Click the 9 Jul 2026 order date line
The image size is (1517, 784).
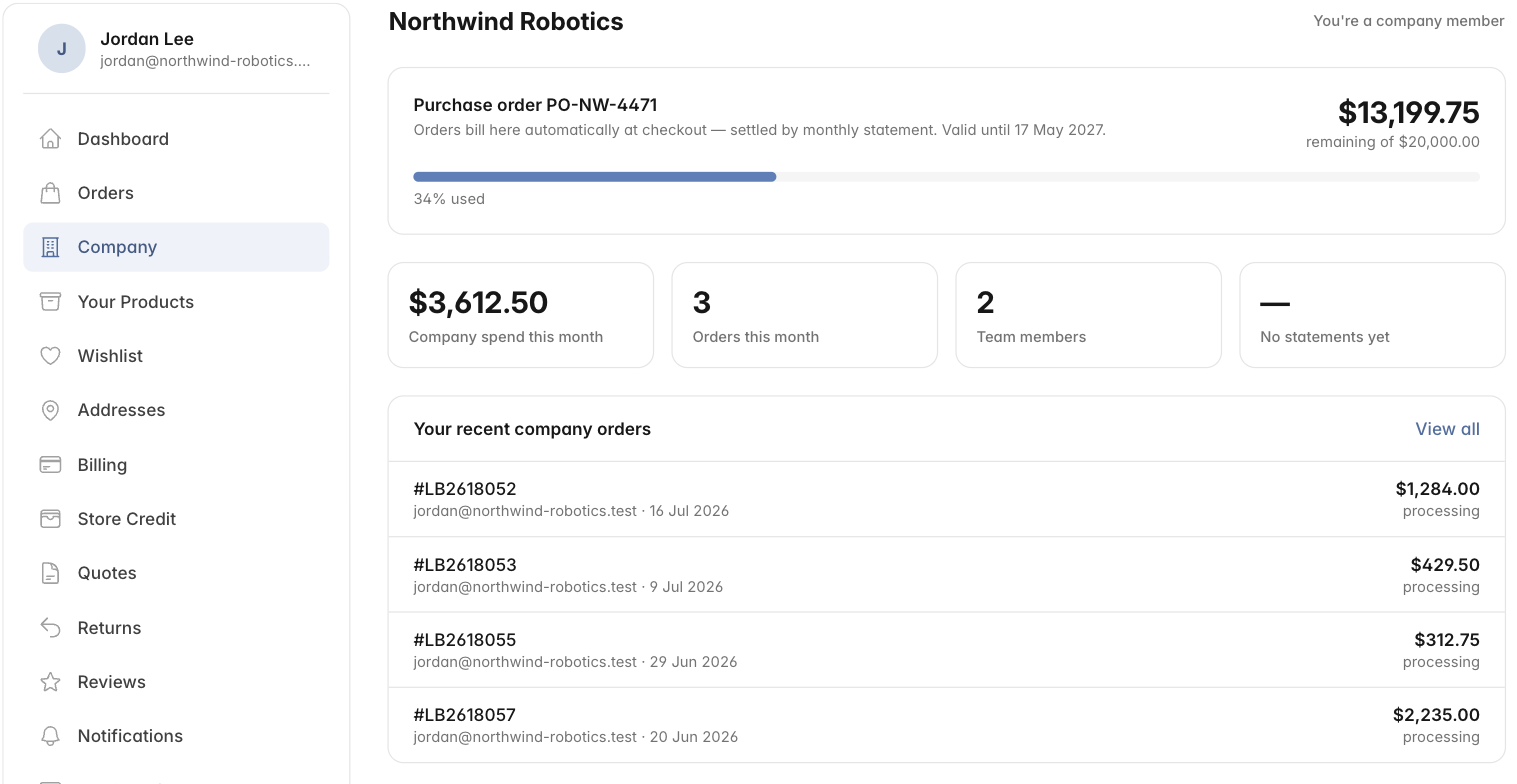(x=568, y=587)
